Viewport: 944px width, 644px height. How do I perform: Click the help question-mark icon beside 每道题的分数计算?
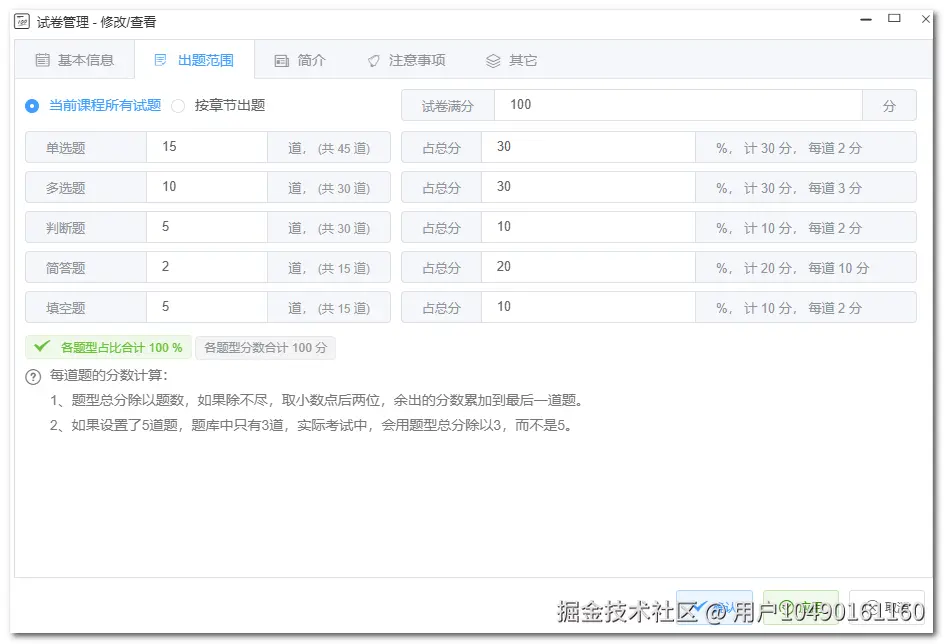(33, 377)
